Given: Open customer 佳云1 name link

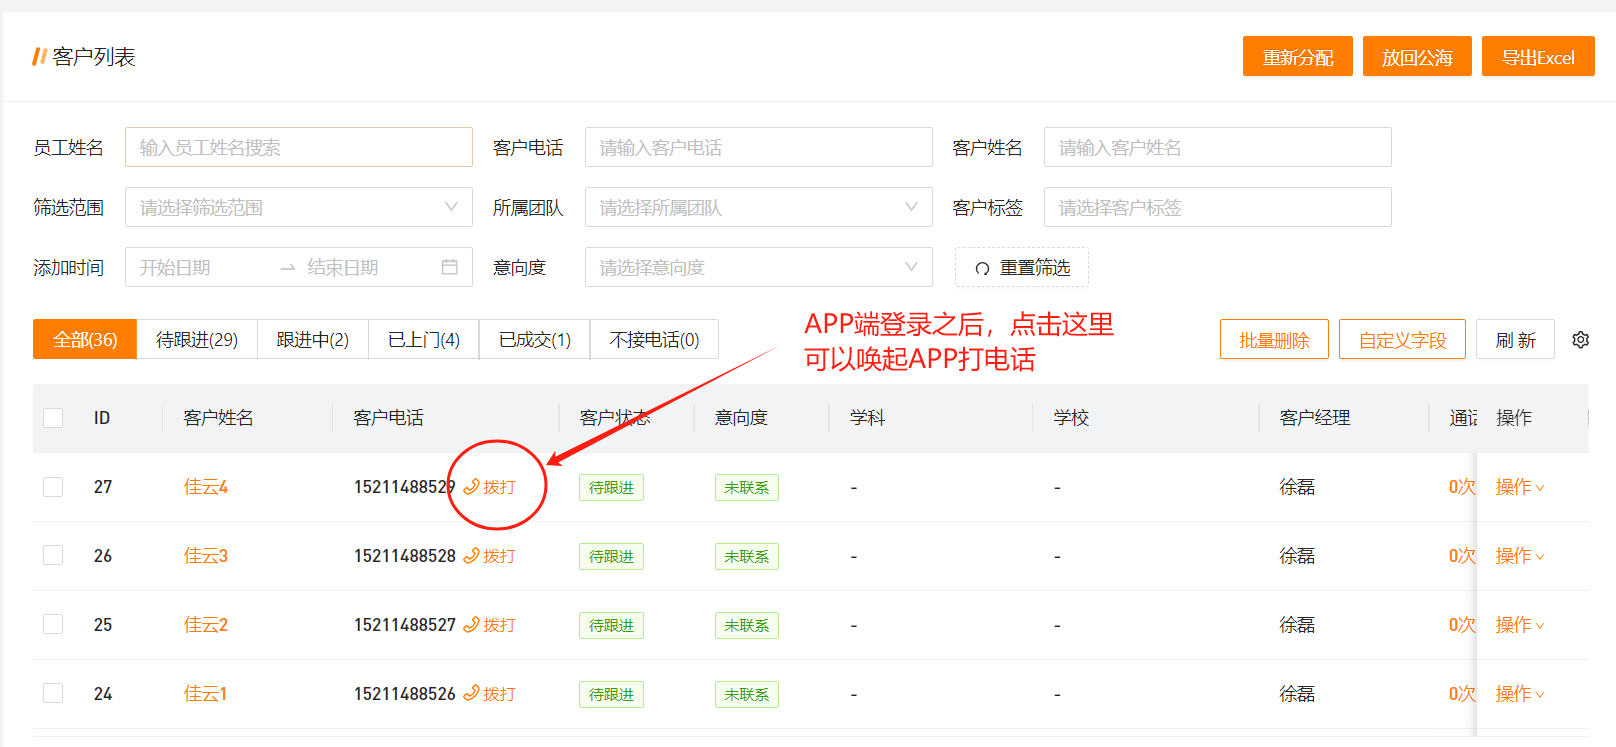Looking at the screenshot, I should (x=205, y=694).
